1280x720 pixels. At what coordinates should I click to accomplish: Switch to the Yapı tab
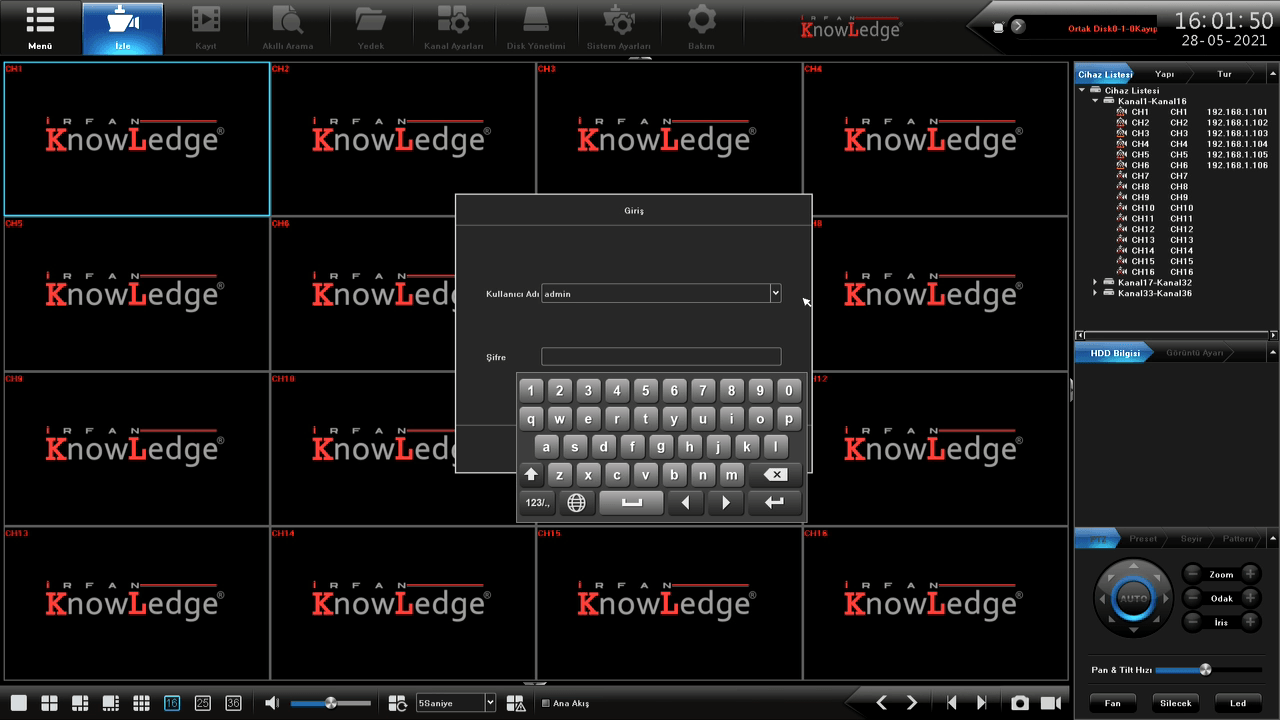[1165, 75]
